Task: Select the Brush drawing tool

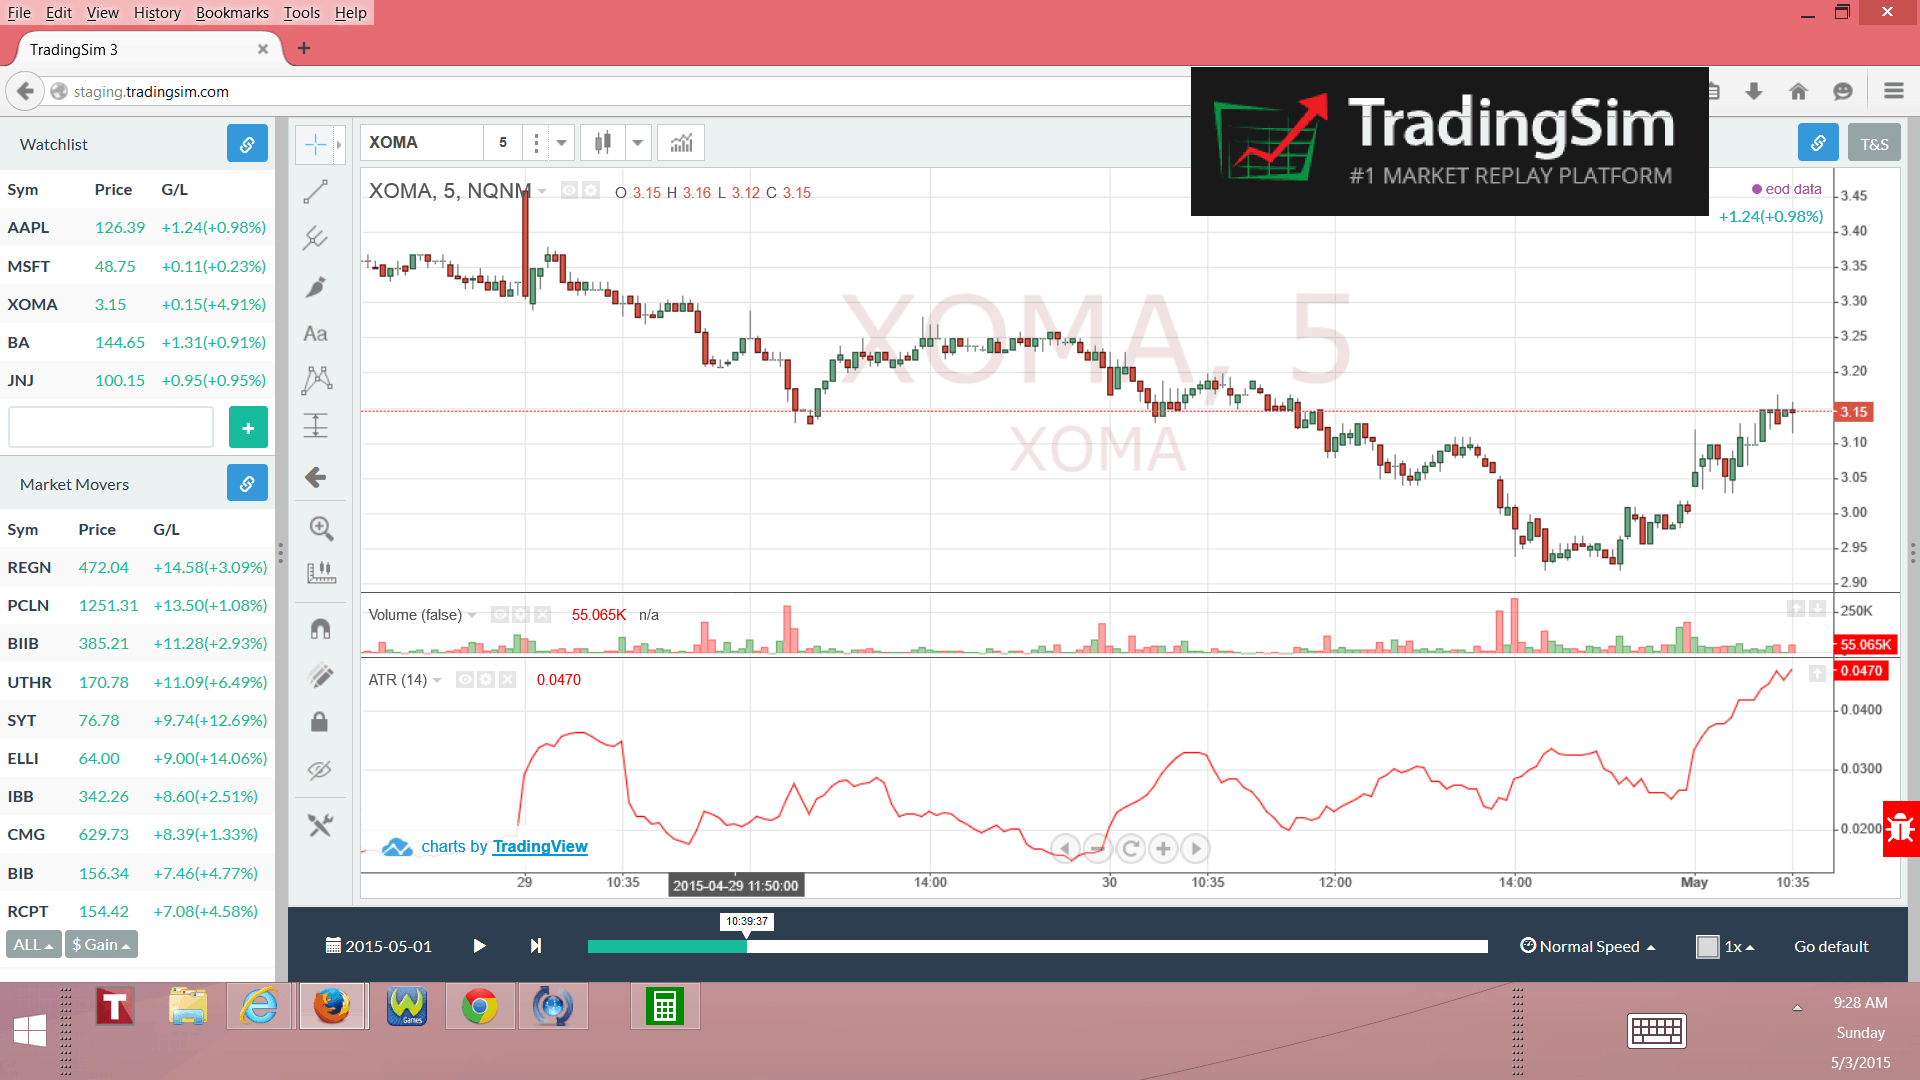Action: 316,287
